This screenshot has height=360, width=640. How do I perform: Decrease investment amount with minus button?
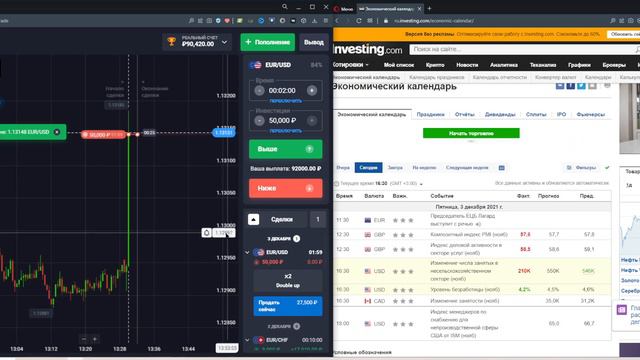click(x=259, y=120)
